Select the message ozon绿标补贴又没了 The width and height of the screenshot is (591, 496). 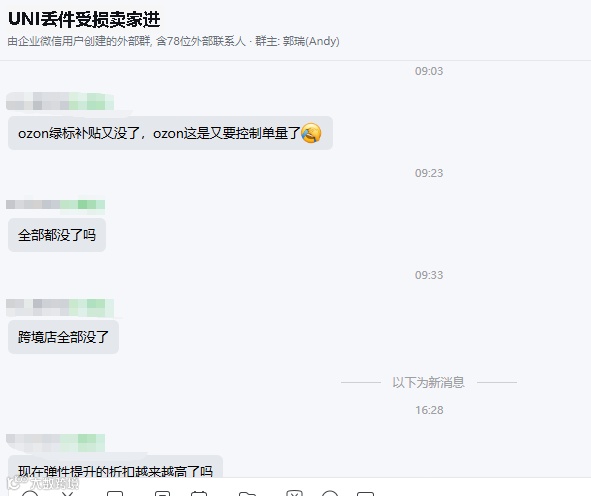[170, 133]
